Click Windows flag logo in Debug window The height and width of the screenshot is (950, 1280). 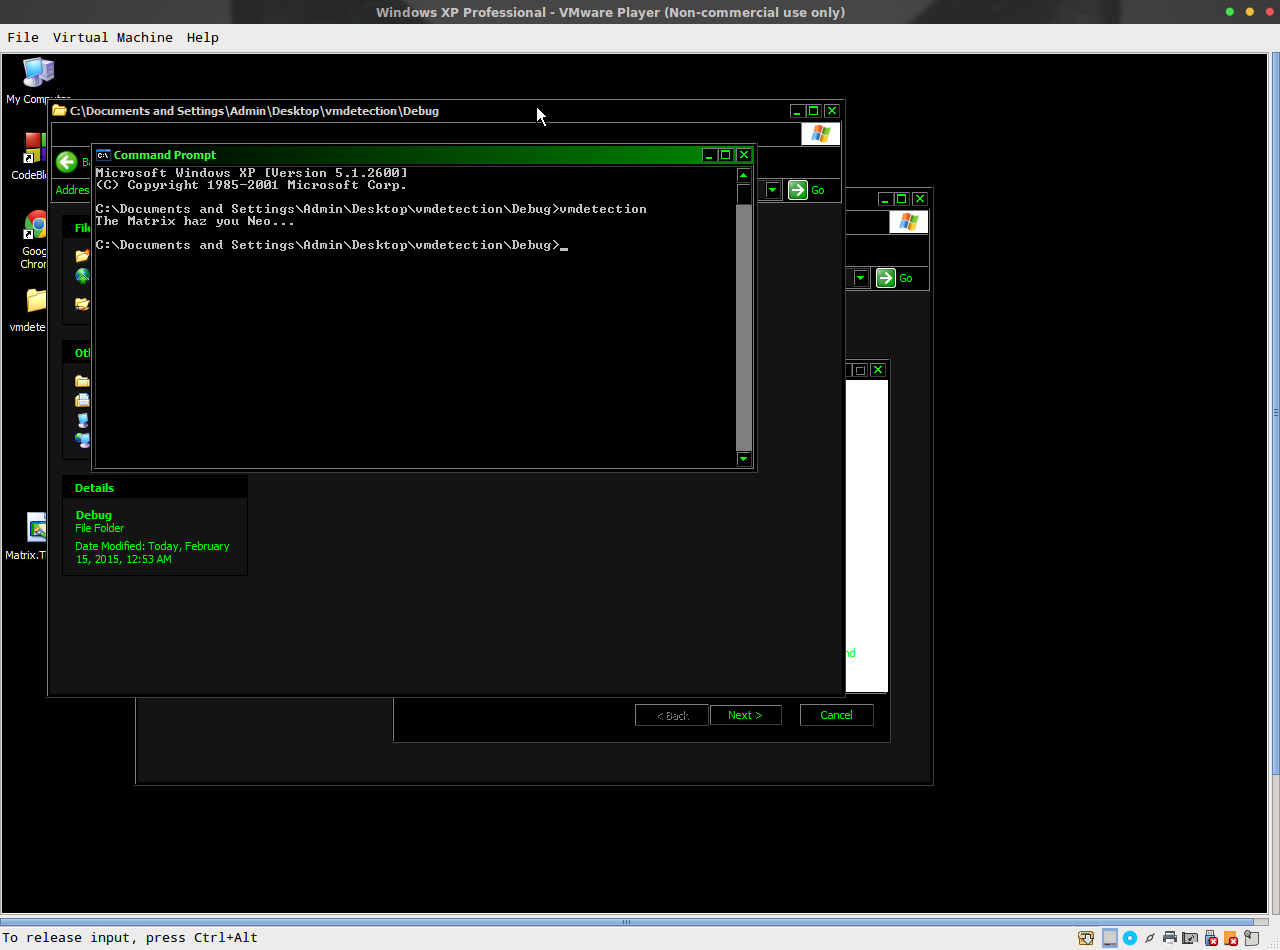click(x=821, y=134)
